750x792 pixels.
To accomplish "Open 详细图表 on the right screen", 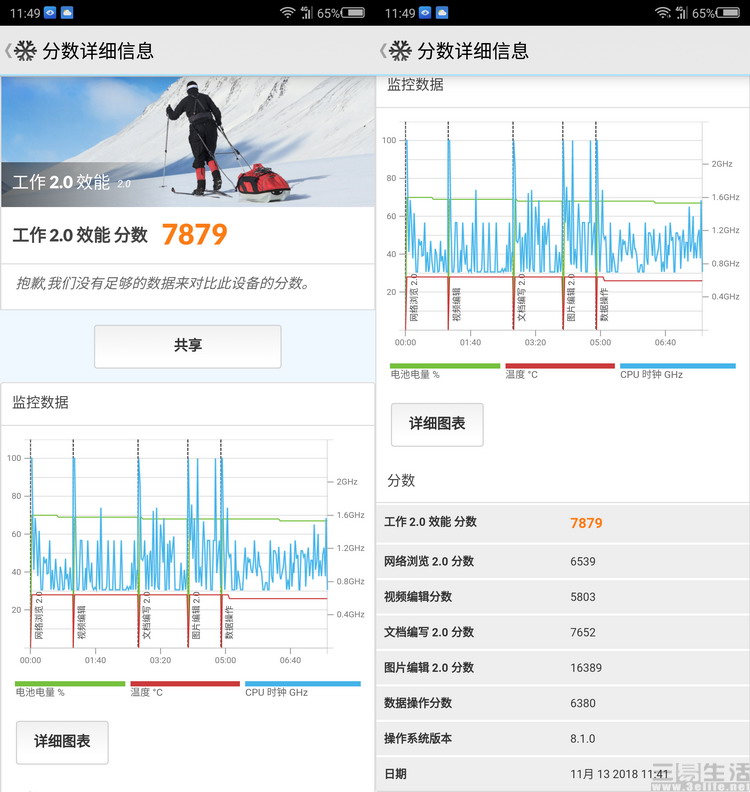I will [437, 424].
